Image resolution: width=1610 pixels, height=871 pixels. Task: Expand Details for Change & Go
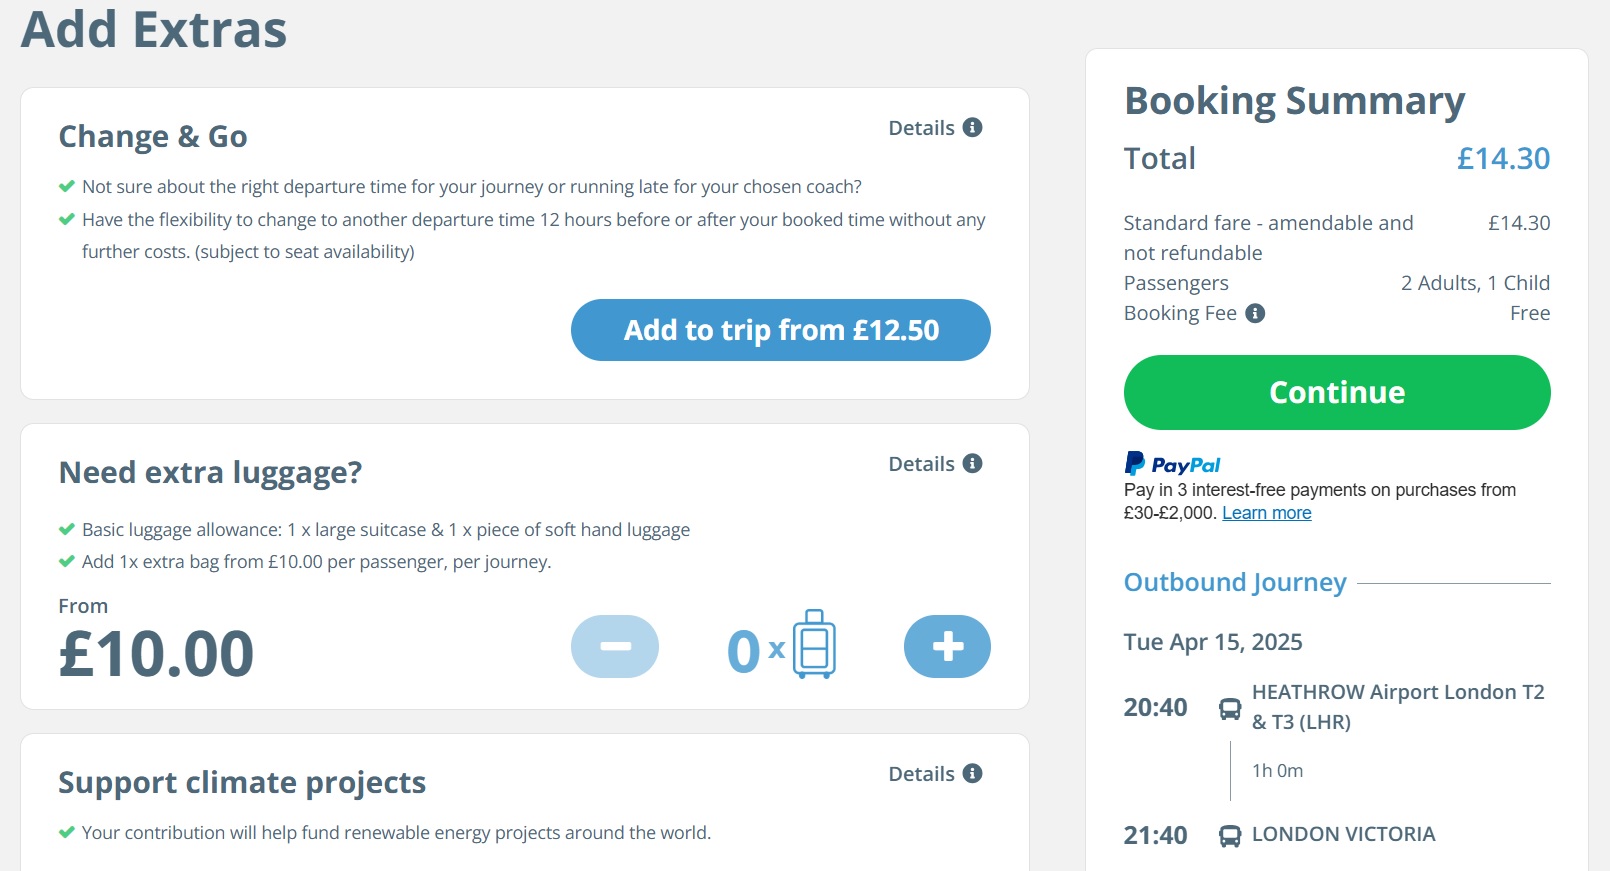(921, 128)
